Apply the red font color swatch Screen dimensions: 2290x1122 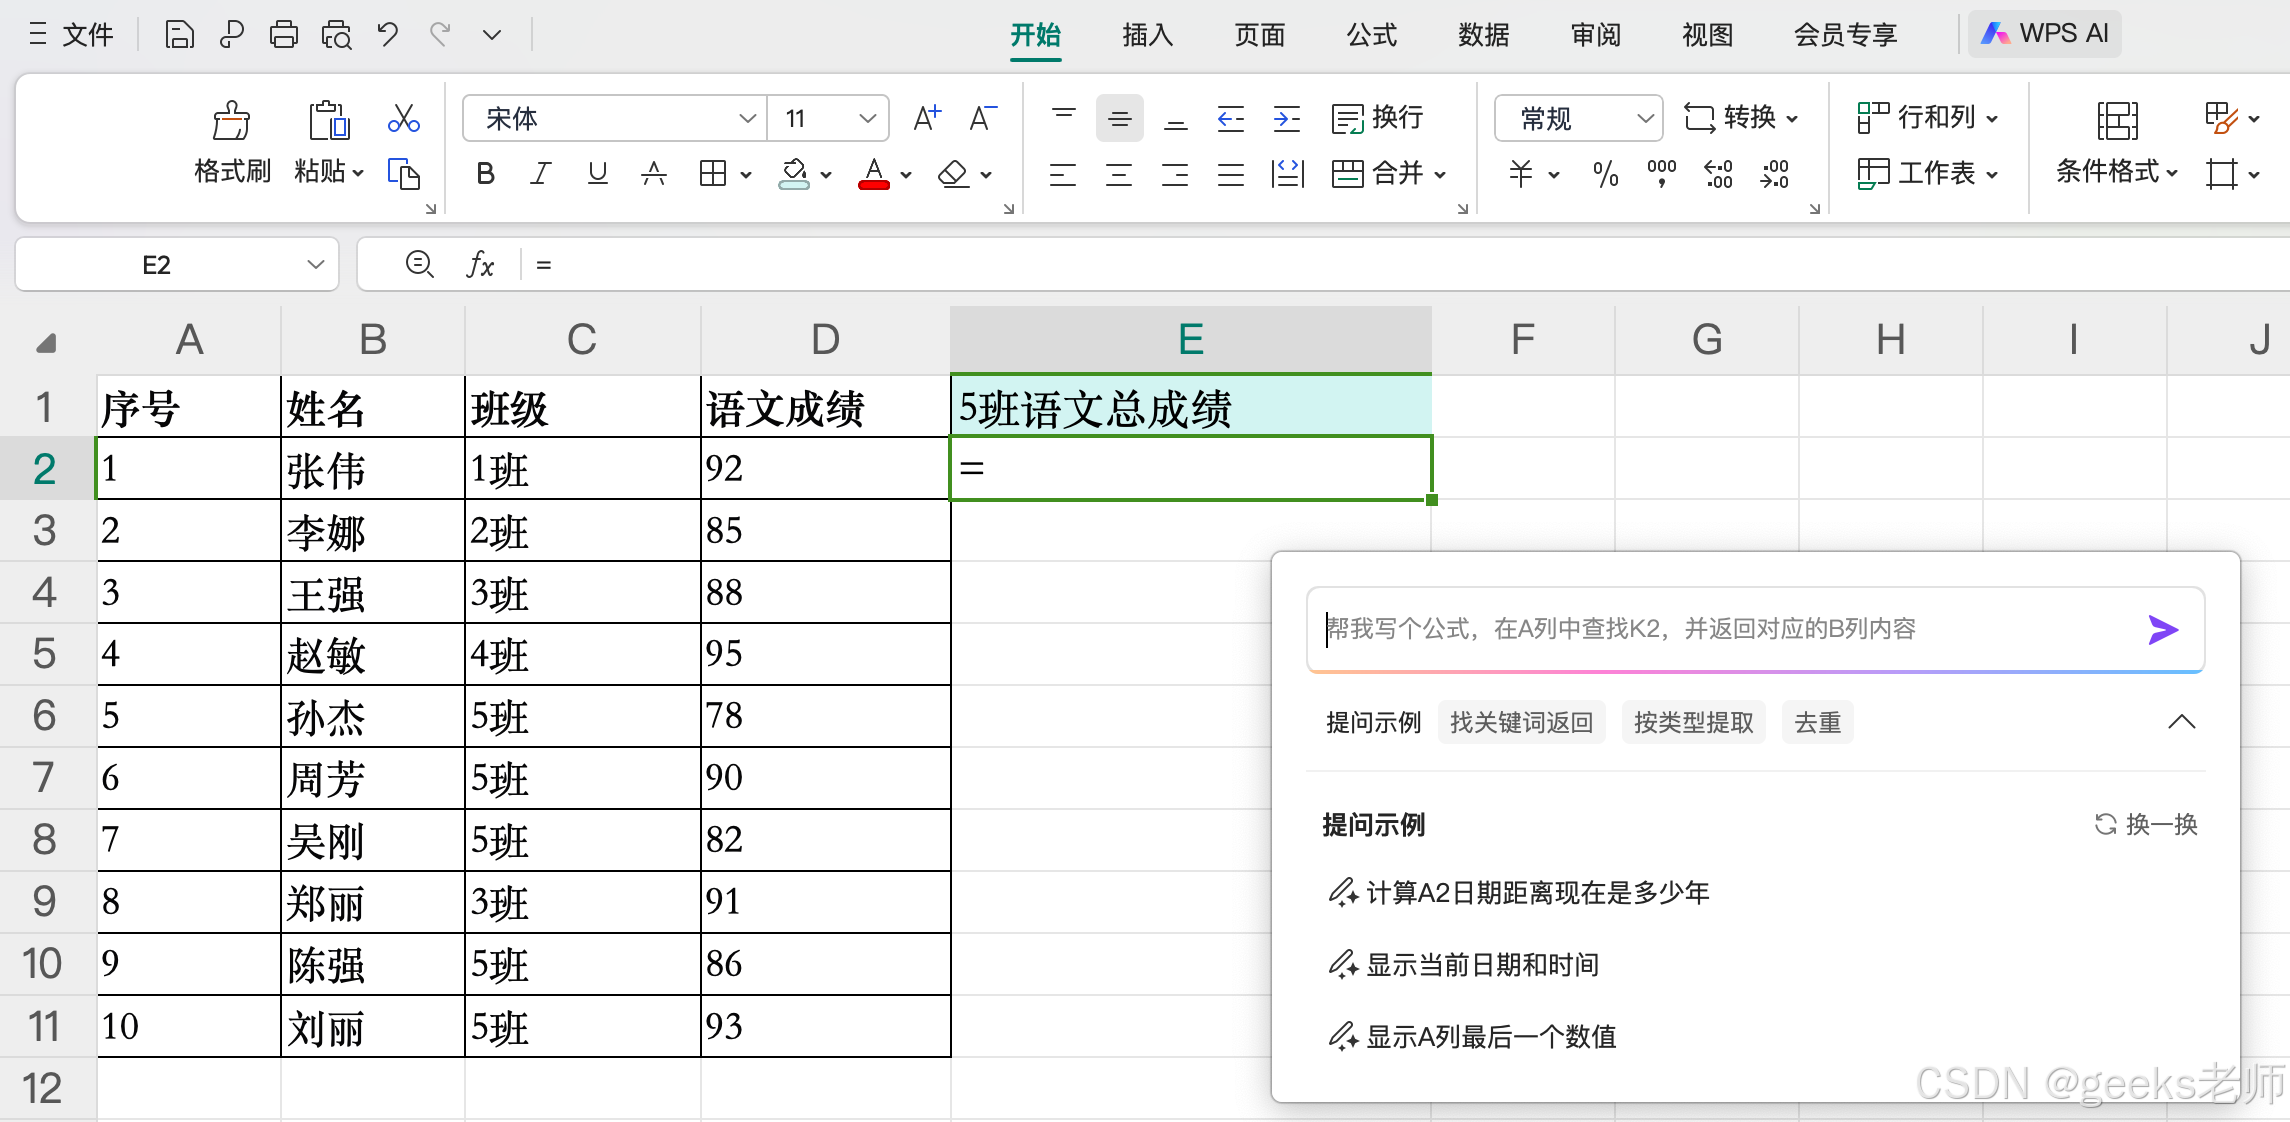click(x=873, y=174)
